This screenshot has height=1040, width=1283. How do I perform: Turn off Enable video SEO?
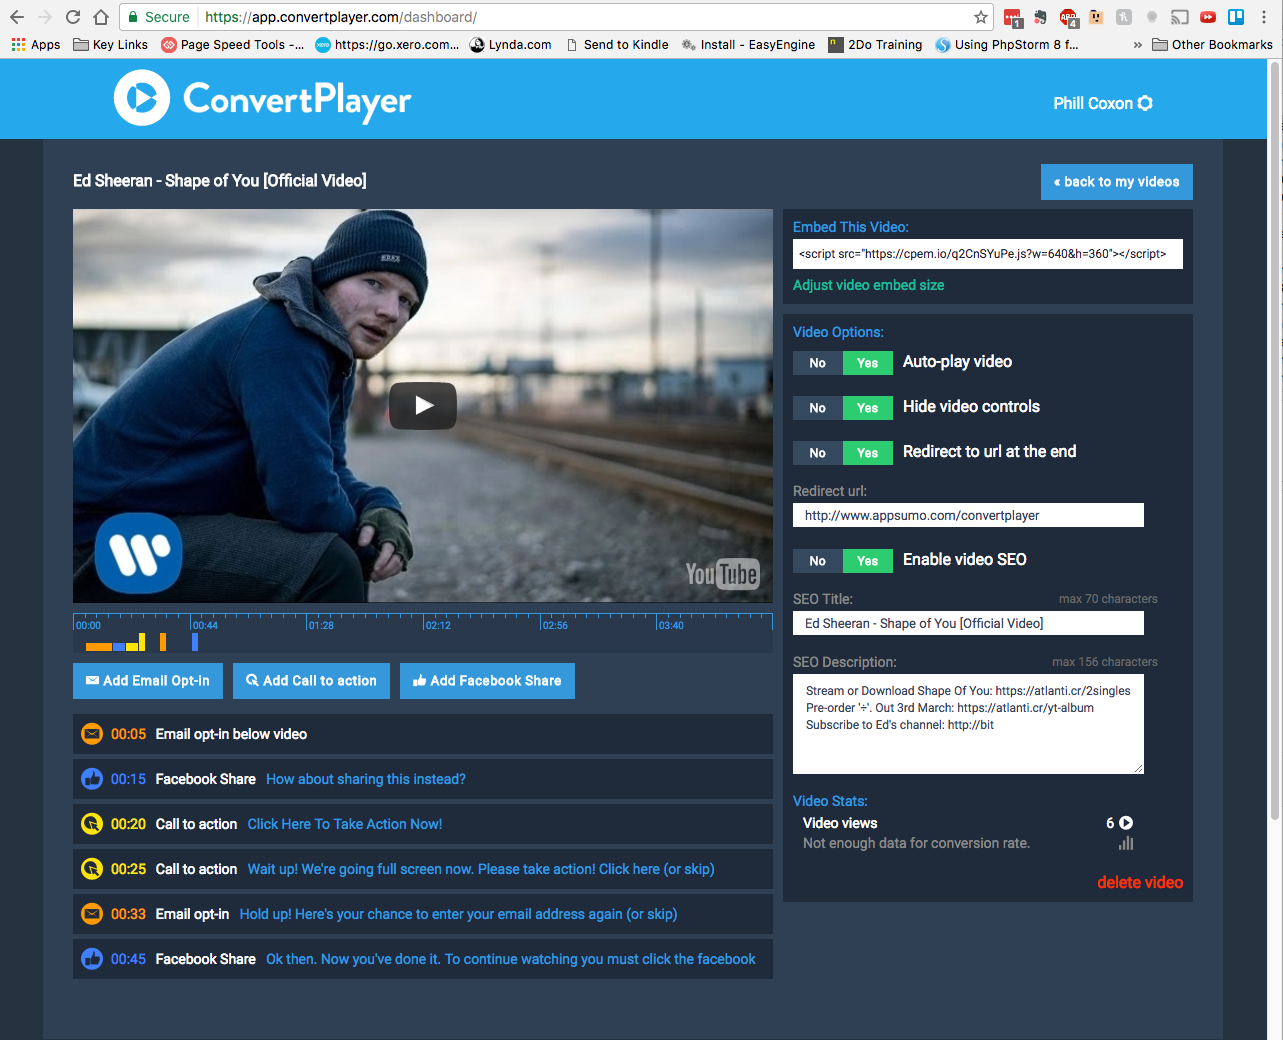817,561
